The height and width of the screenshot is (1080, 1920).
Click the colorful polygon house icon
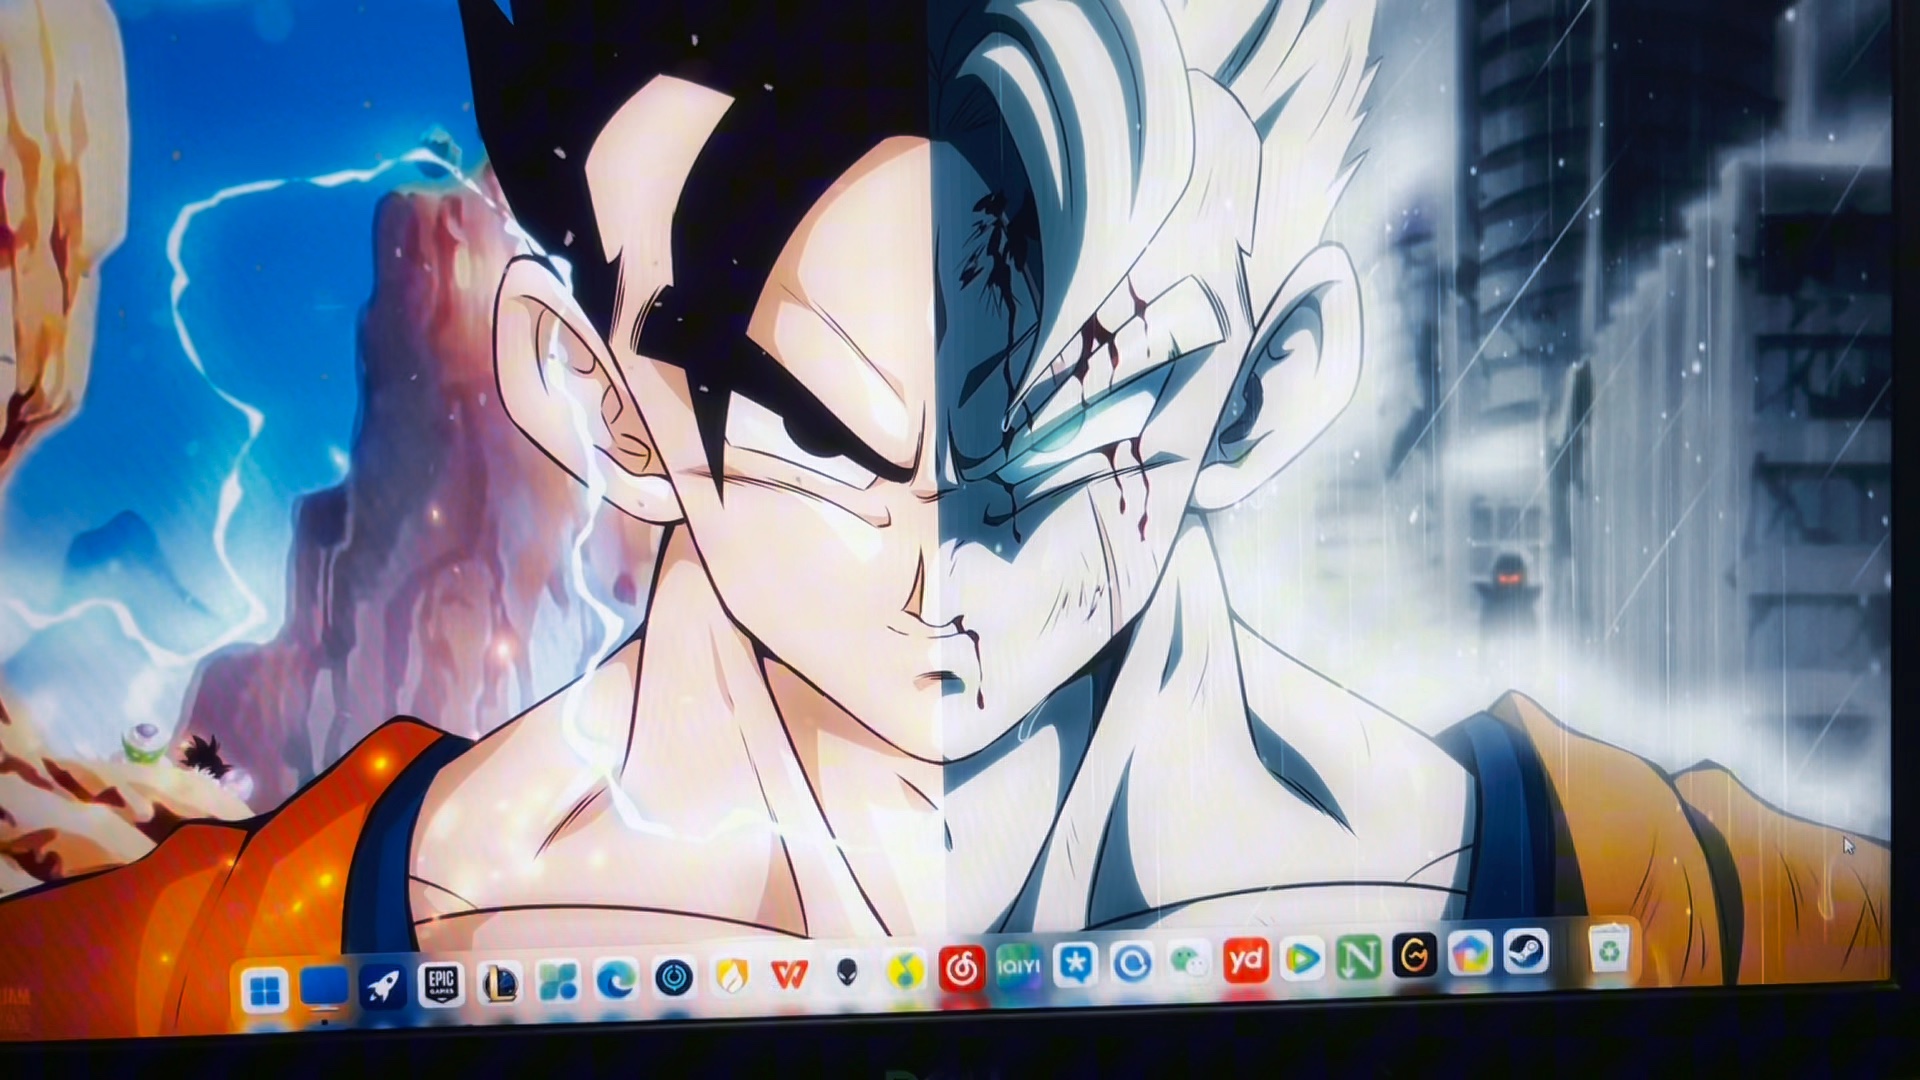click(x=1470, y=954)
